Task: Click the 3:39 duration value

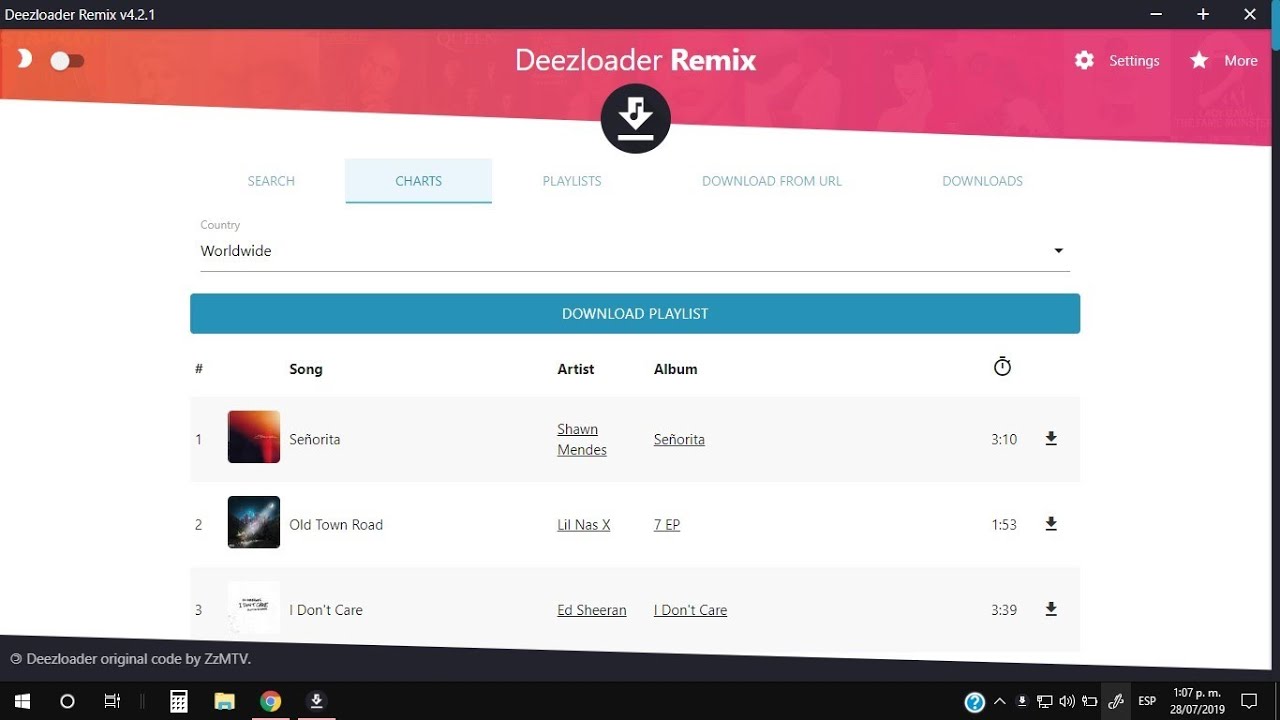Action: point(1004,609)
